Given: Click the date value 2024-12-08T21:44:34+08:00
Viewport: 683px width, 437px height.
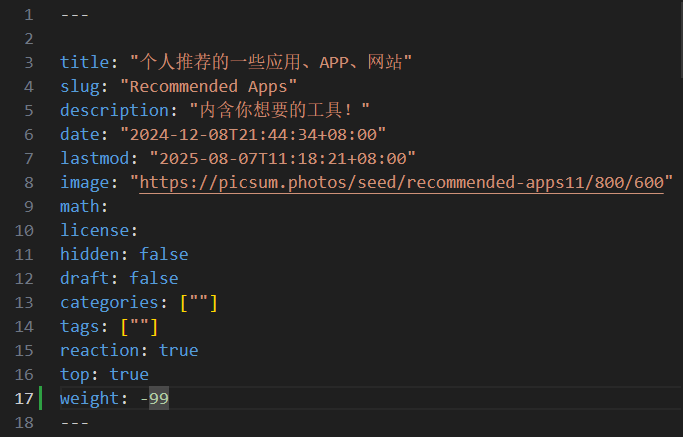Looking at the screenshot, I should (x=252, y=135).
